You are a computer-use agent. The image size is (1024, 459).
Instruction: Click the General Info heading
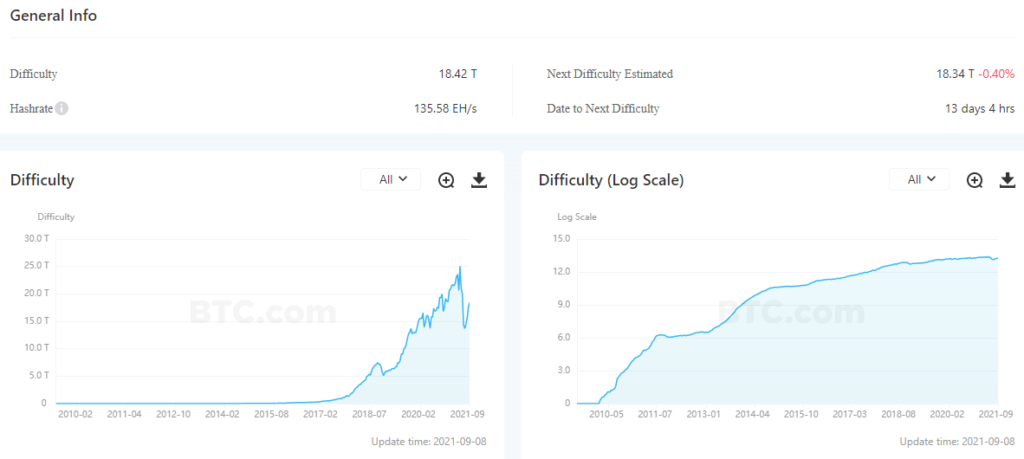coord(53,16)
